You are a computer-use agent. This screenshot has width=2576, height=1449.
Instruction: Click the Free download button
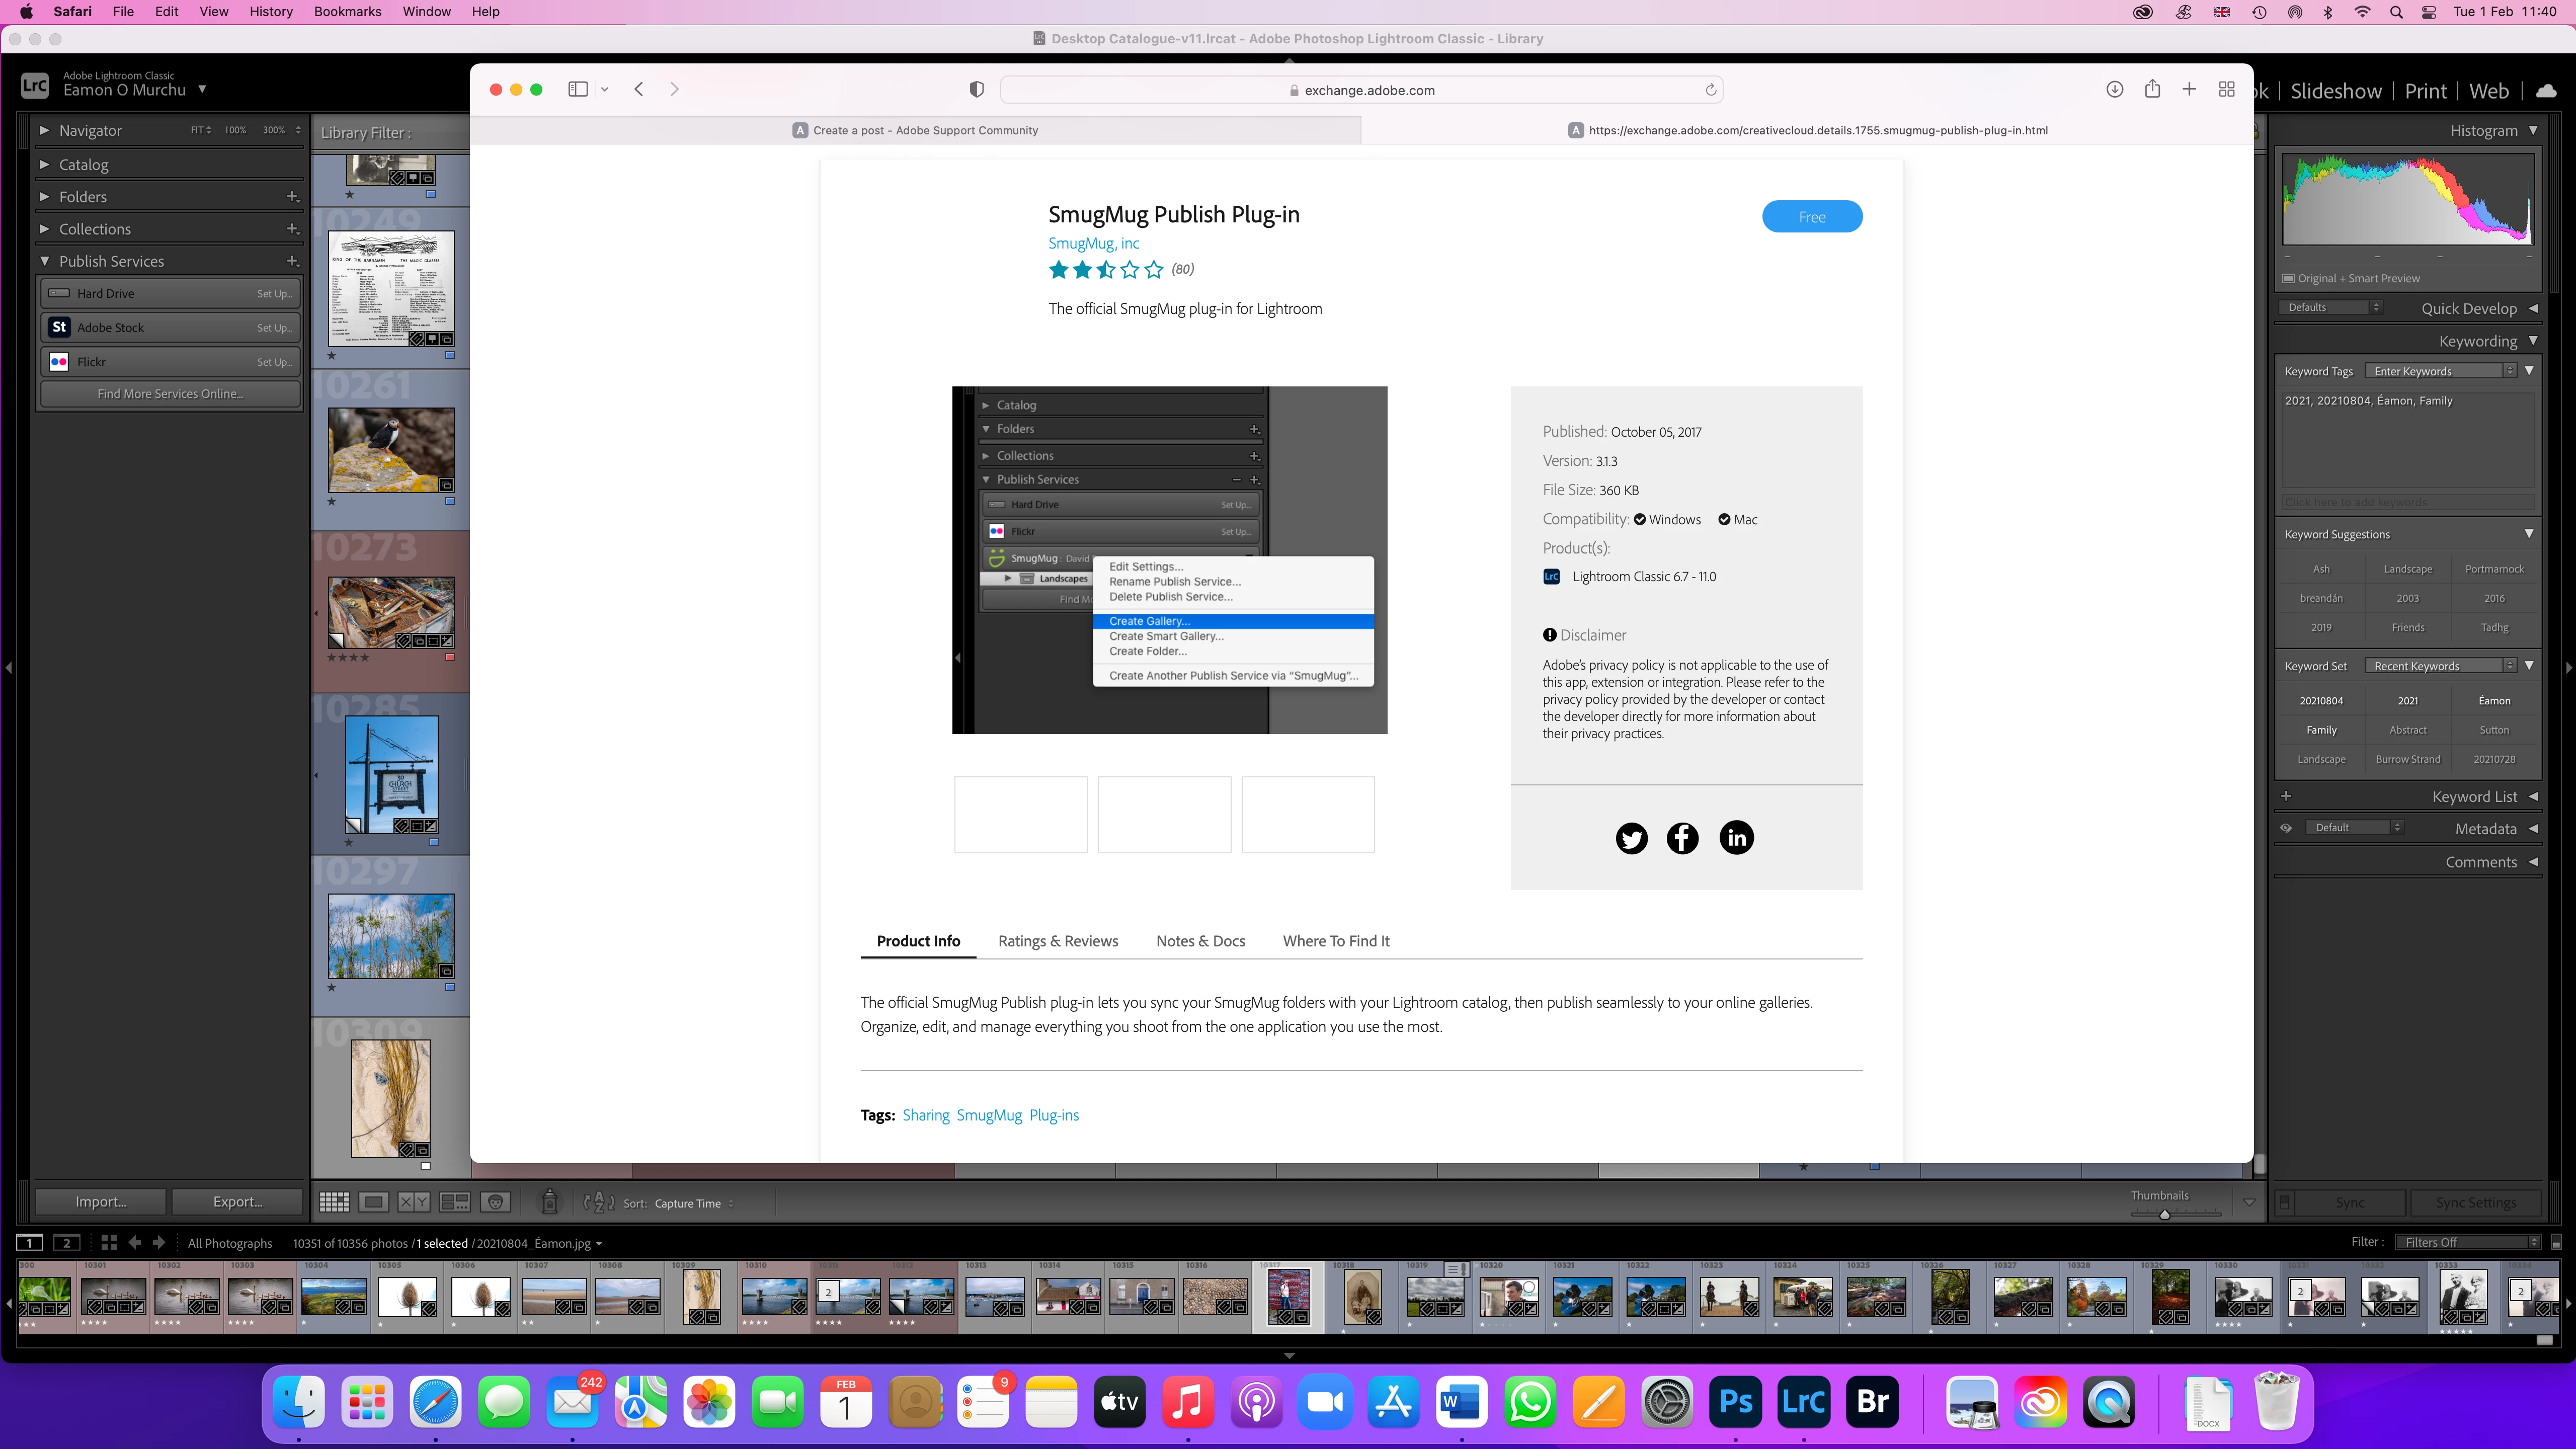click(1811, 217)
